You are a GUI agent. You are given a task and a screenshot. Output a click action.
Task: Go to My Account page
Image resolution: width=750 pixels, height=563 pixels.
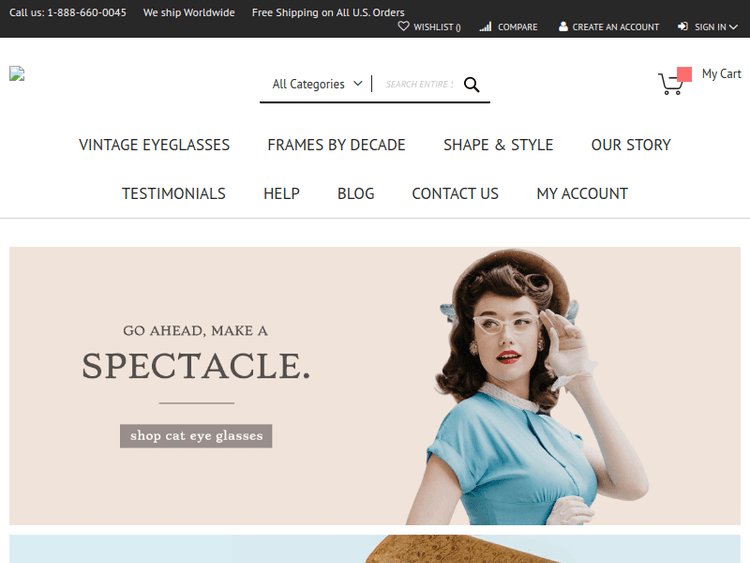(582, 194)
